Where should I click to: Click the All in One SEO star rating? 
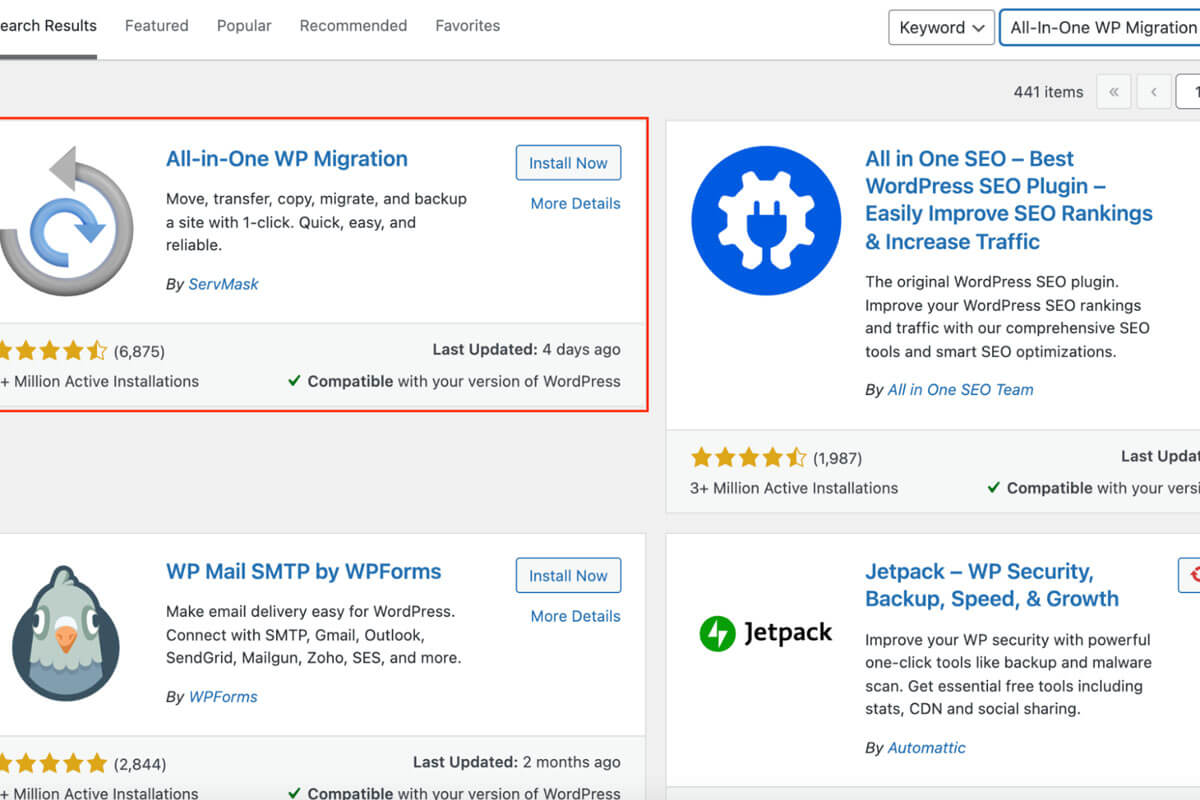point(748,458)
